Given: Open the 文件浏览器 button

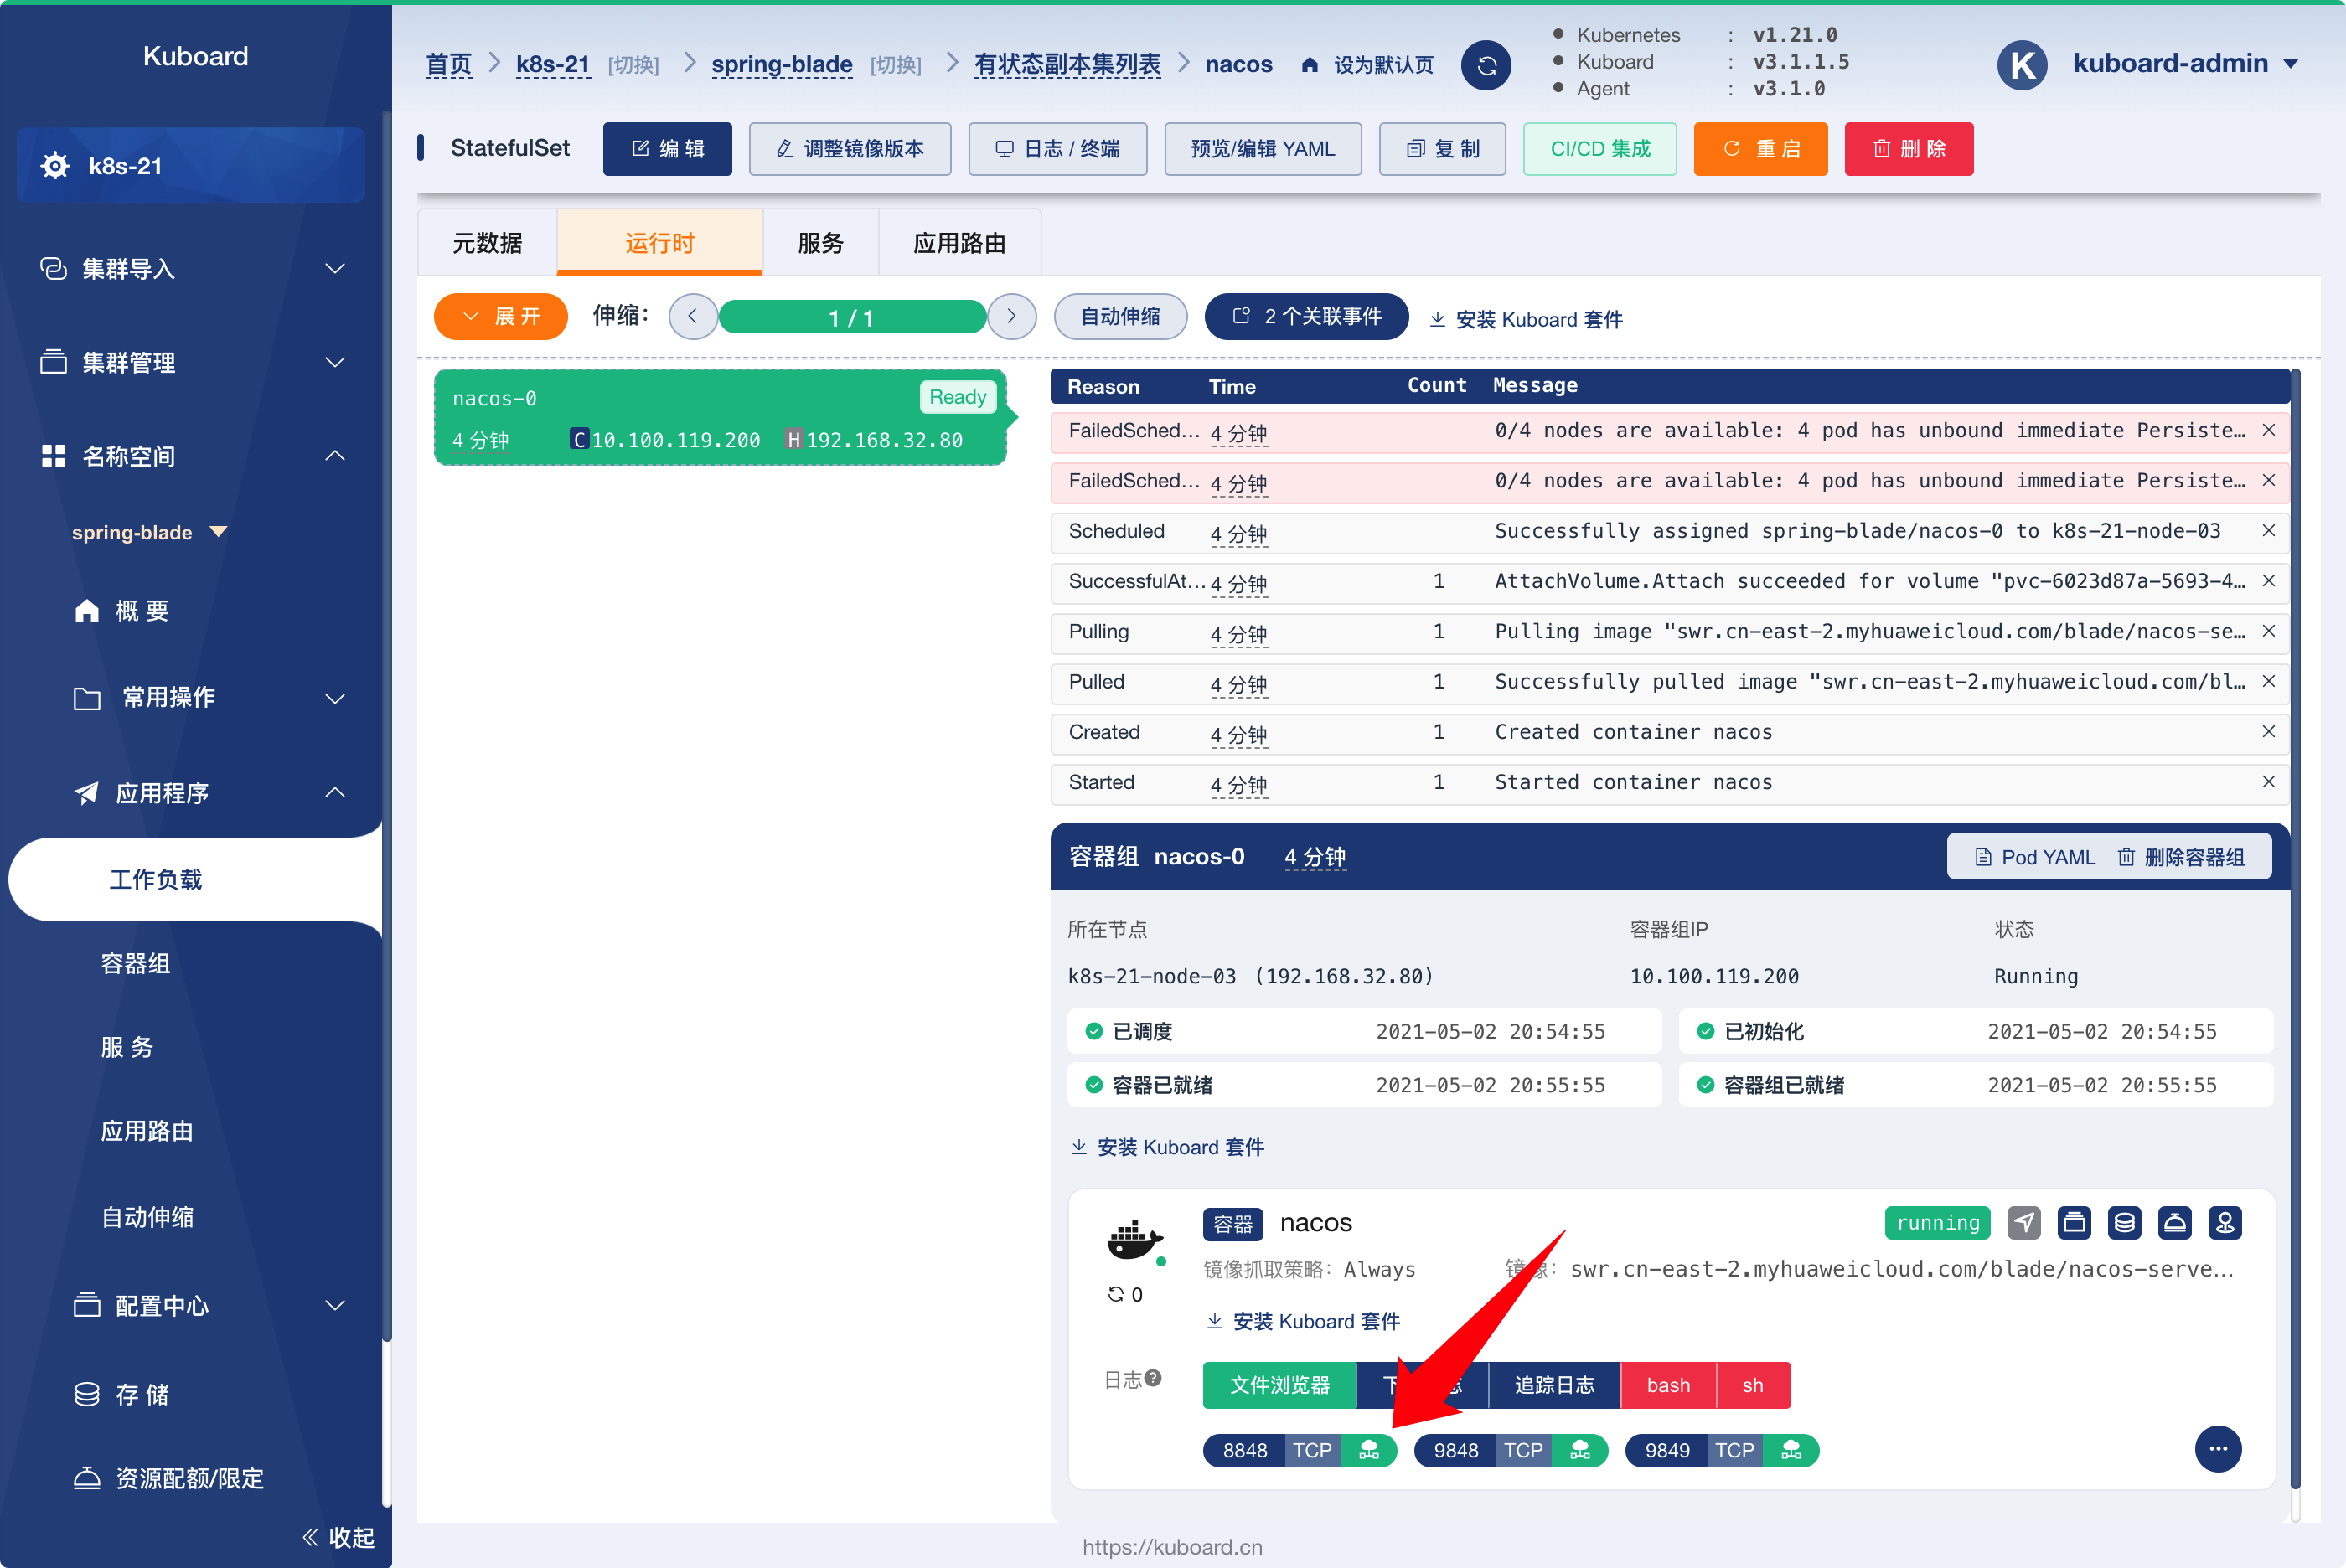Looking at the screenshot, I should click(1279, 1385).
